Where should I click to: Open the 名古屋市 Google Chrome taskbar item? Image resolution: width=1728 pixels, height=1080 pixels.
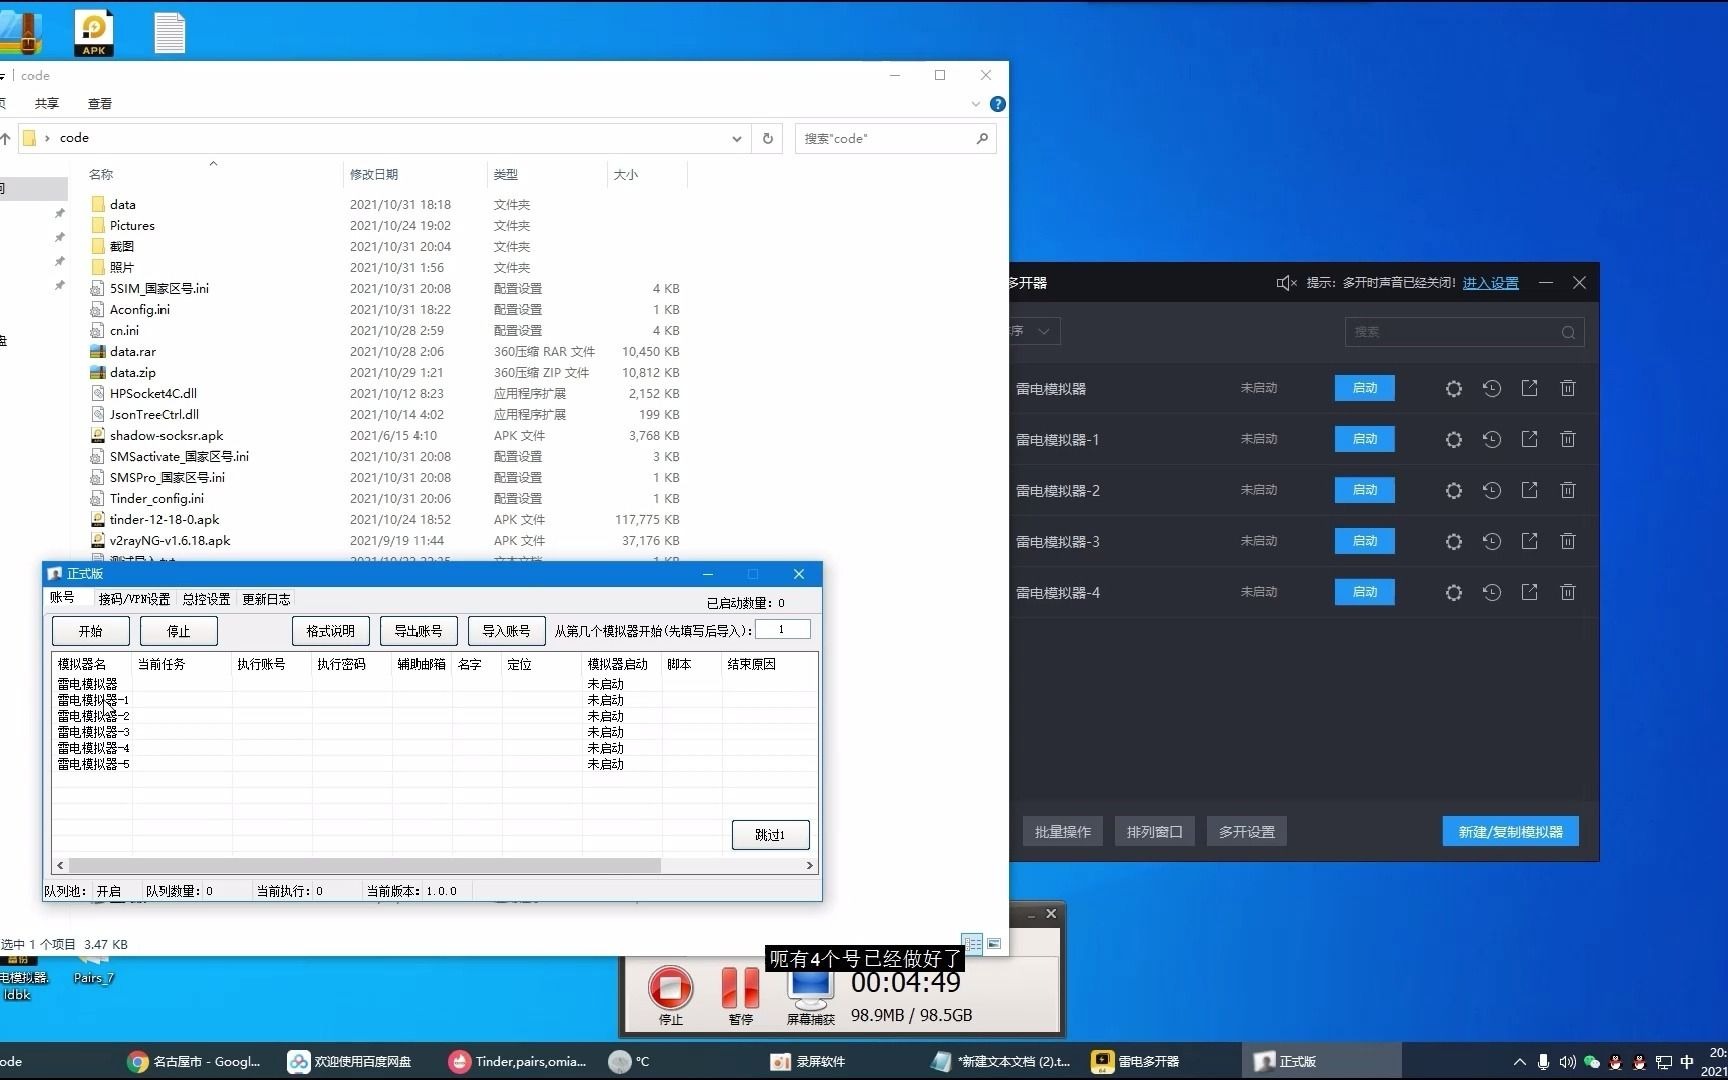[195, 1062]
